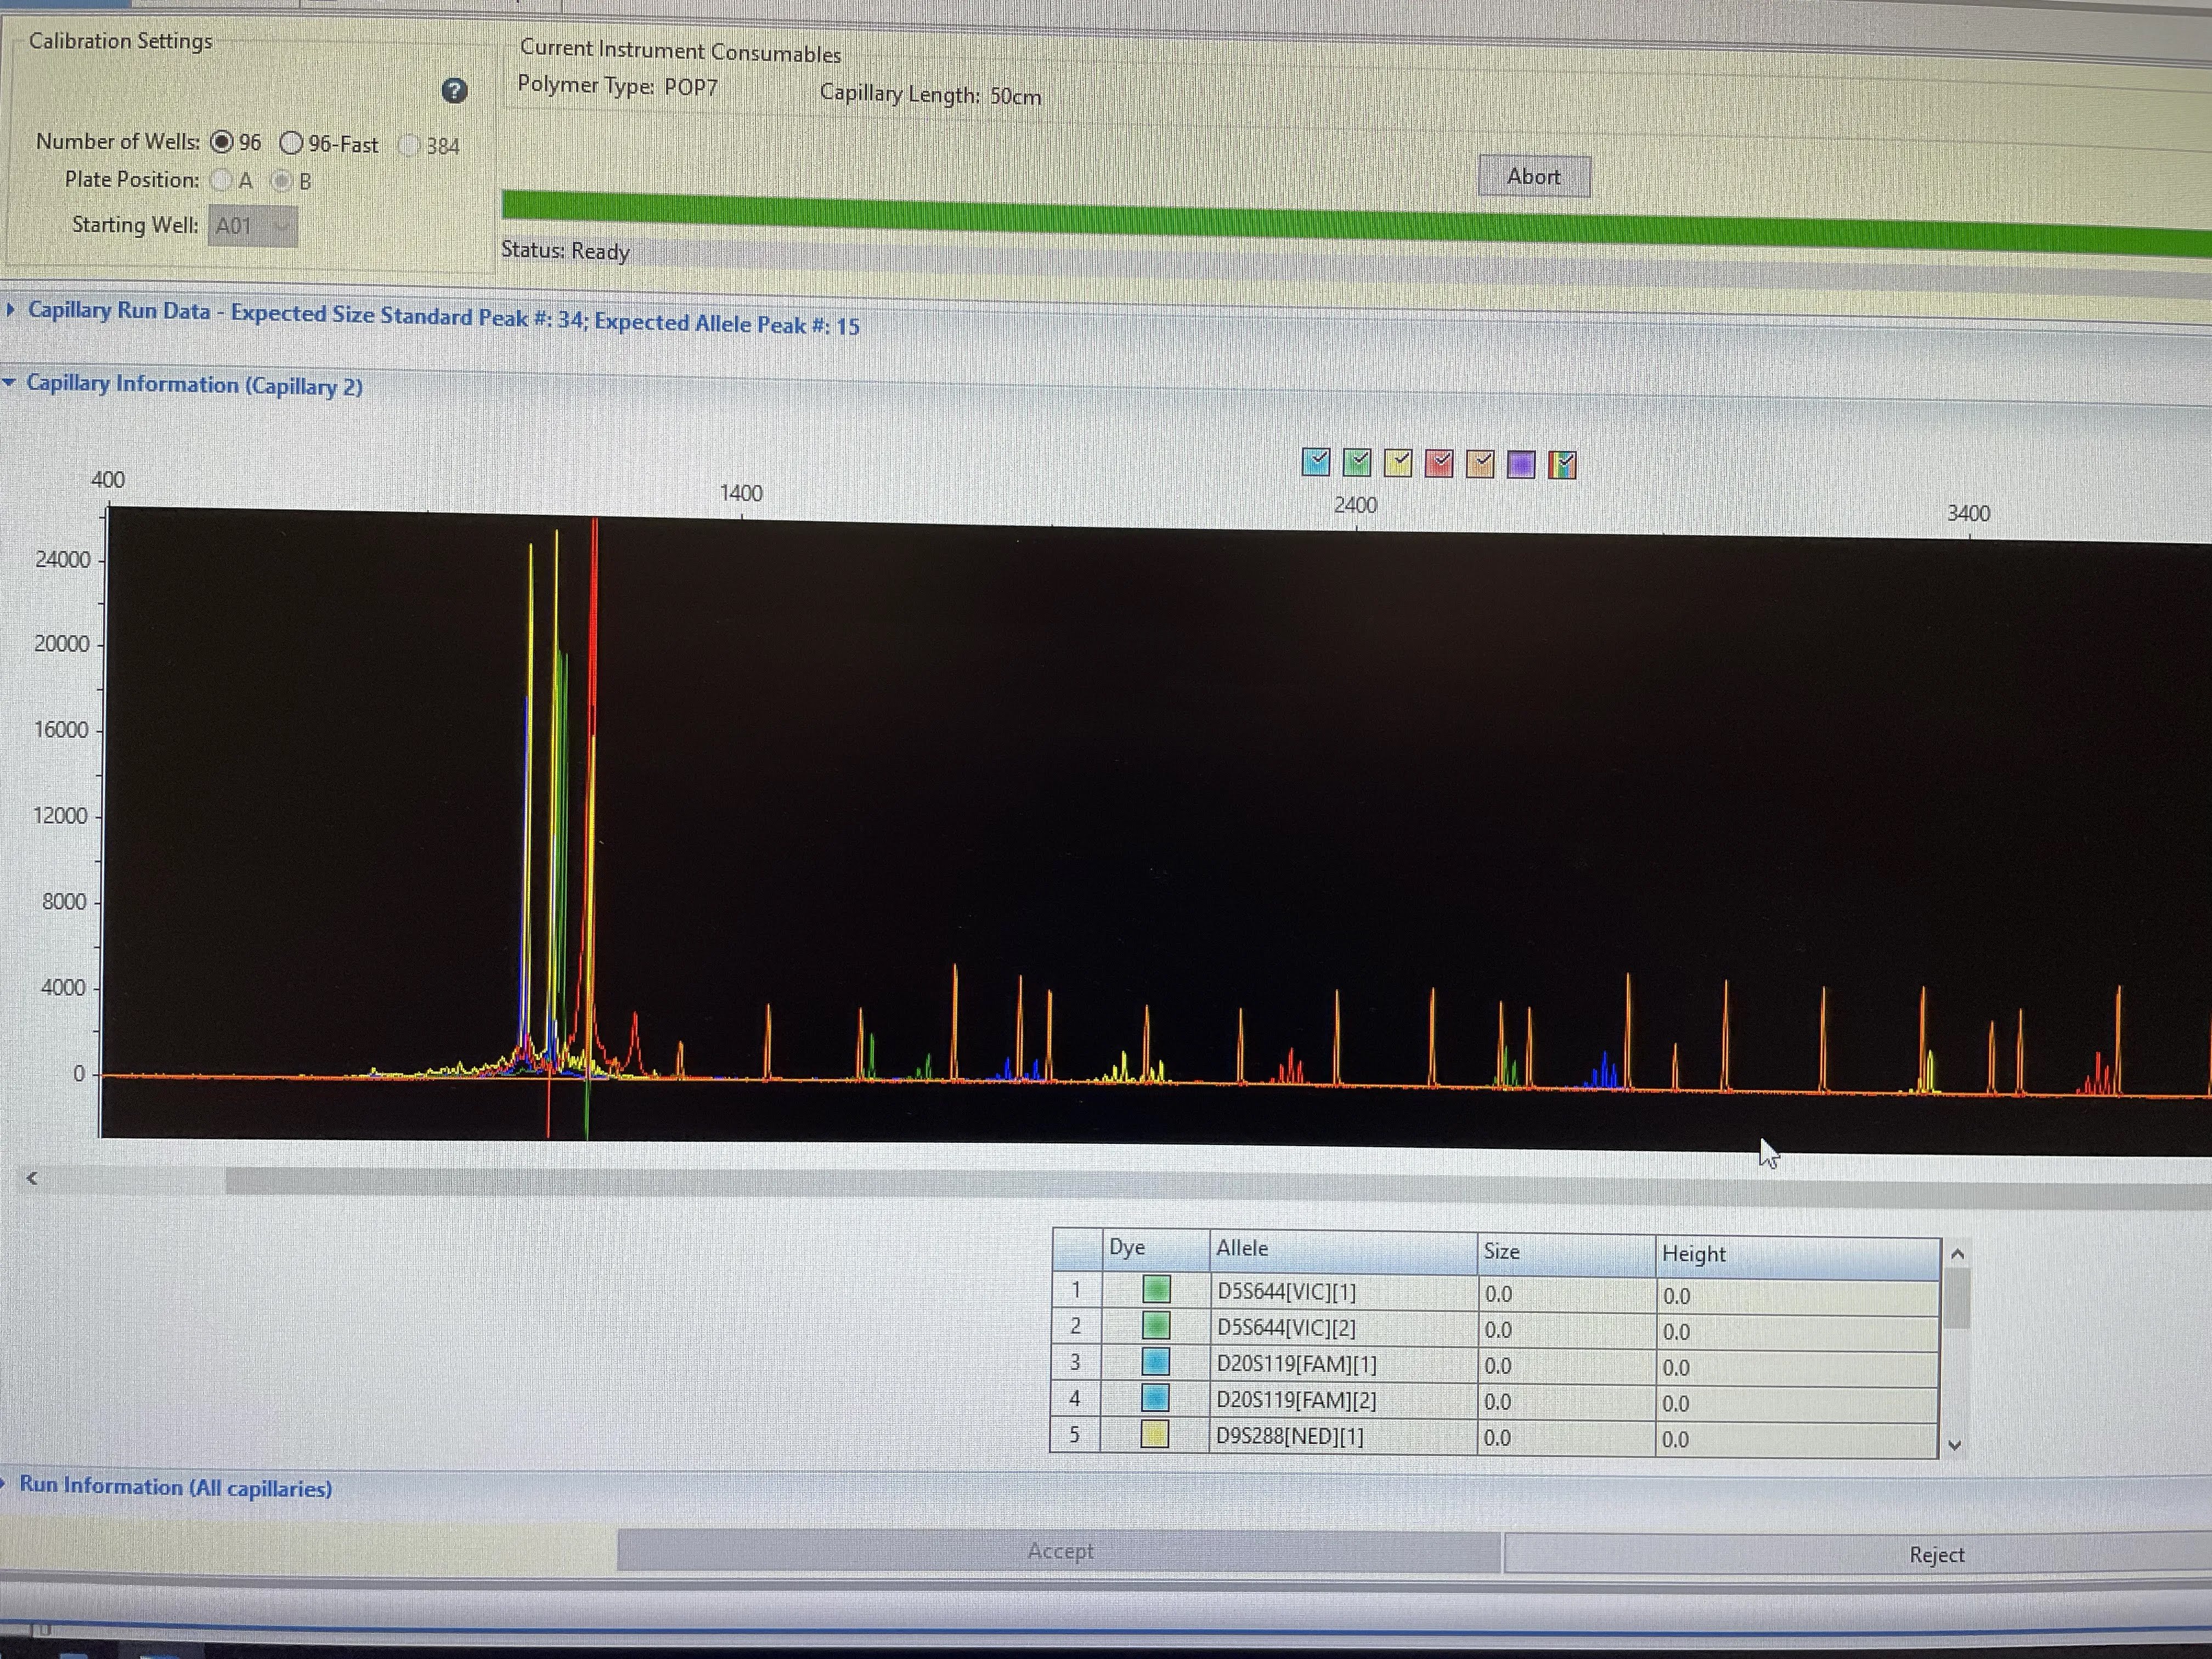The width and height of the screenshot is (2212, 1659).
Task: Select allele cell D5S644[VIC][2]
Action: [1343, 1328]
